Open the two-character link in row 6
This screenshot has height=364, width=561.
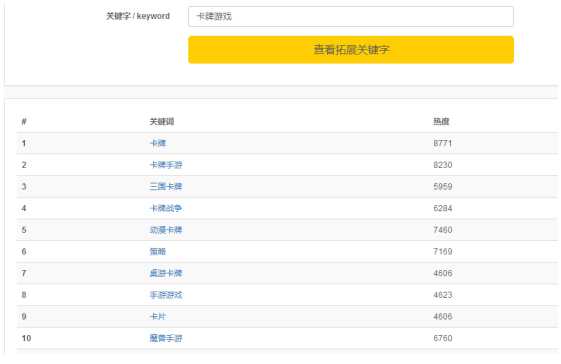point(158,252)
